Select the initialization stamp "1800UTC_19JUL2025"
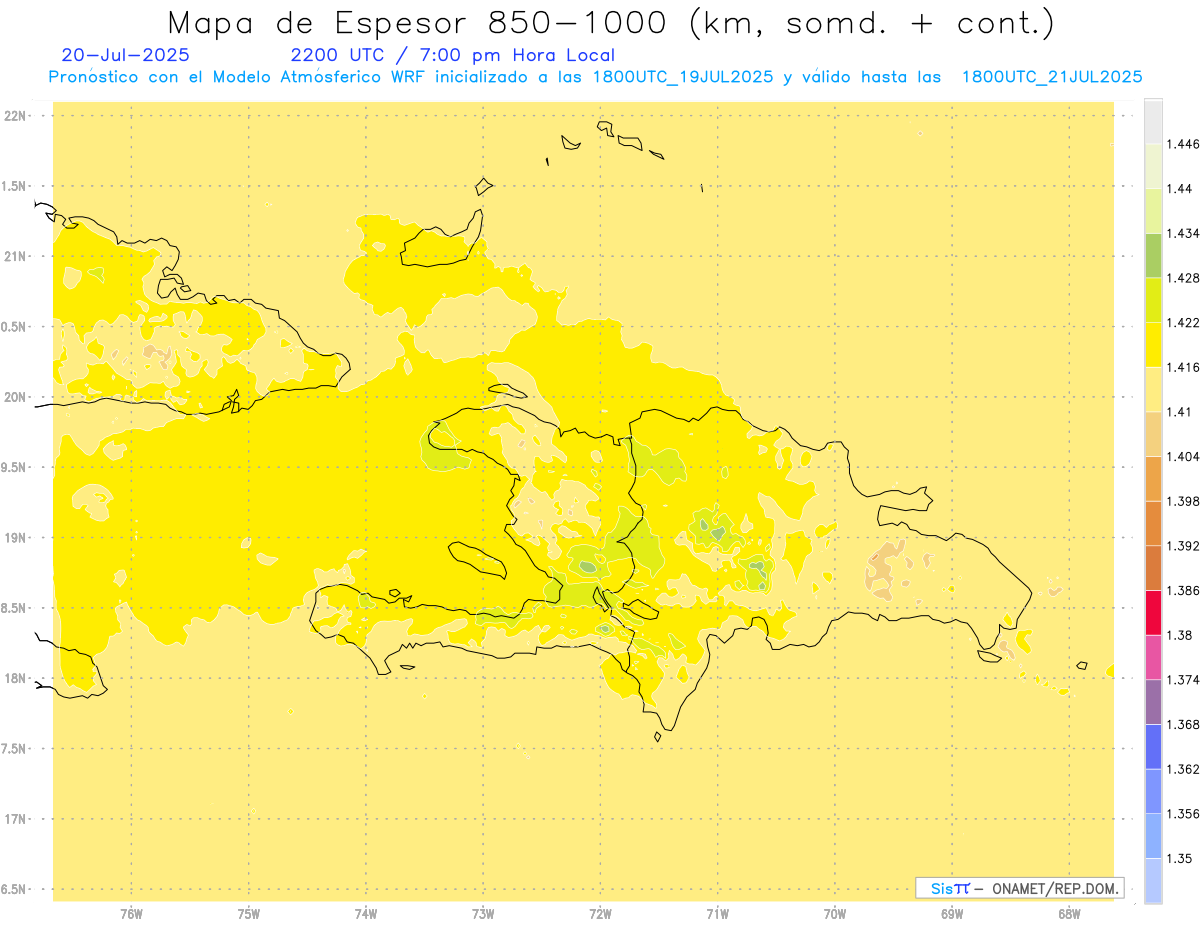The width and height of the screenshot is (1200, 927). (x=683, y=77)
